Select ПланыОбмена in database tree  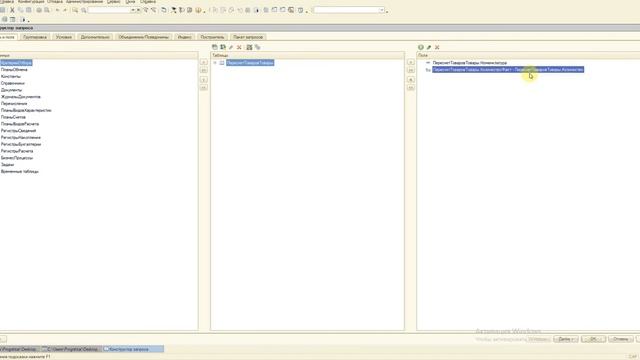tap(14, 70)
